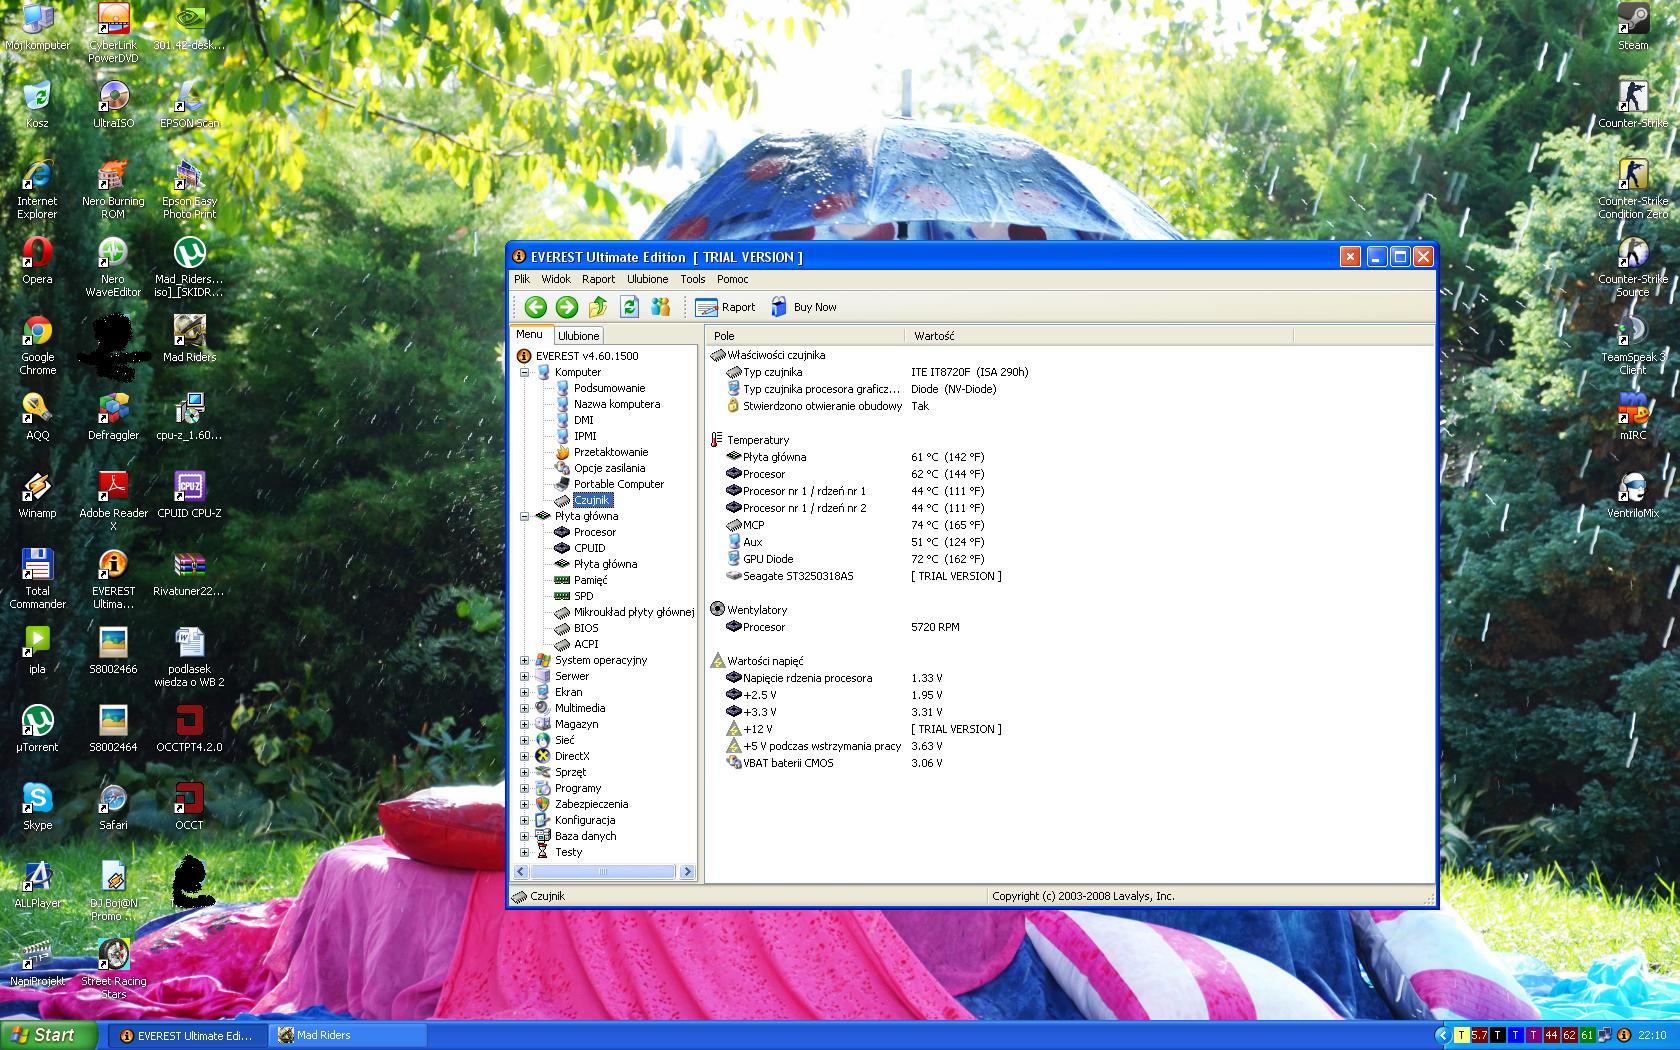Select Opcje zasilania tree item
Viewport: 1680px width, 1050px height.
610,468
